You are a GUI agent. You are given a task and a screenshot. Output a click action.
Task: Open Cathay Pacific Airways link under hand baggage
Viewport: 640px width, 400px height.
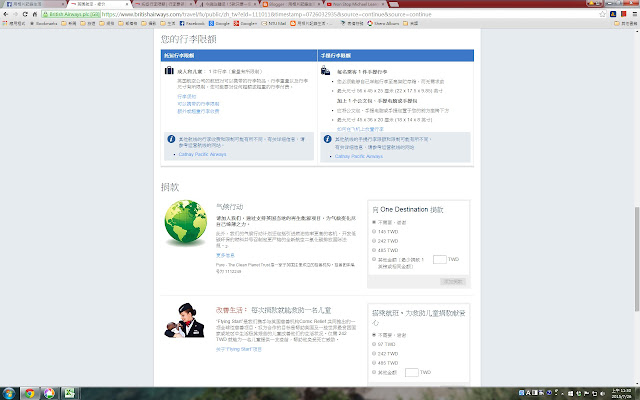[359, 156]
